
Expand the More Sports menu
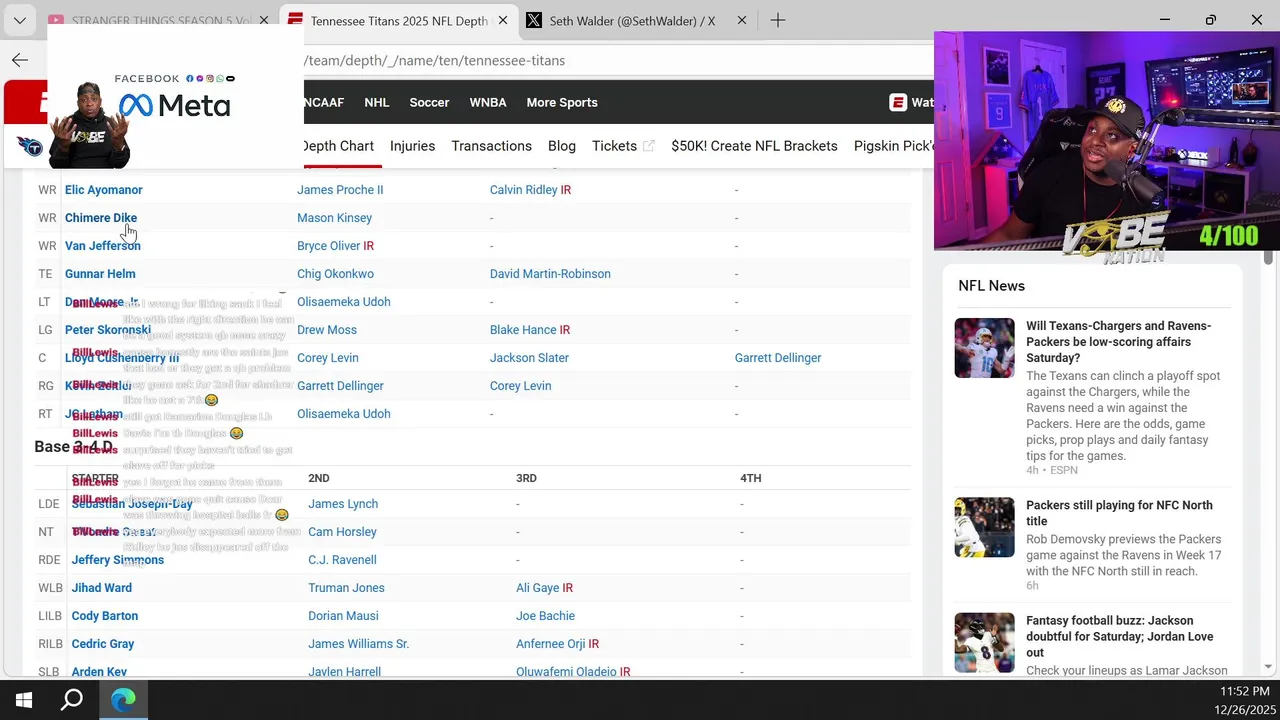click(562, 102)
